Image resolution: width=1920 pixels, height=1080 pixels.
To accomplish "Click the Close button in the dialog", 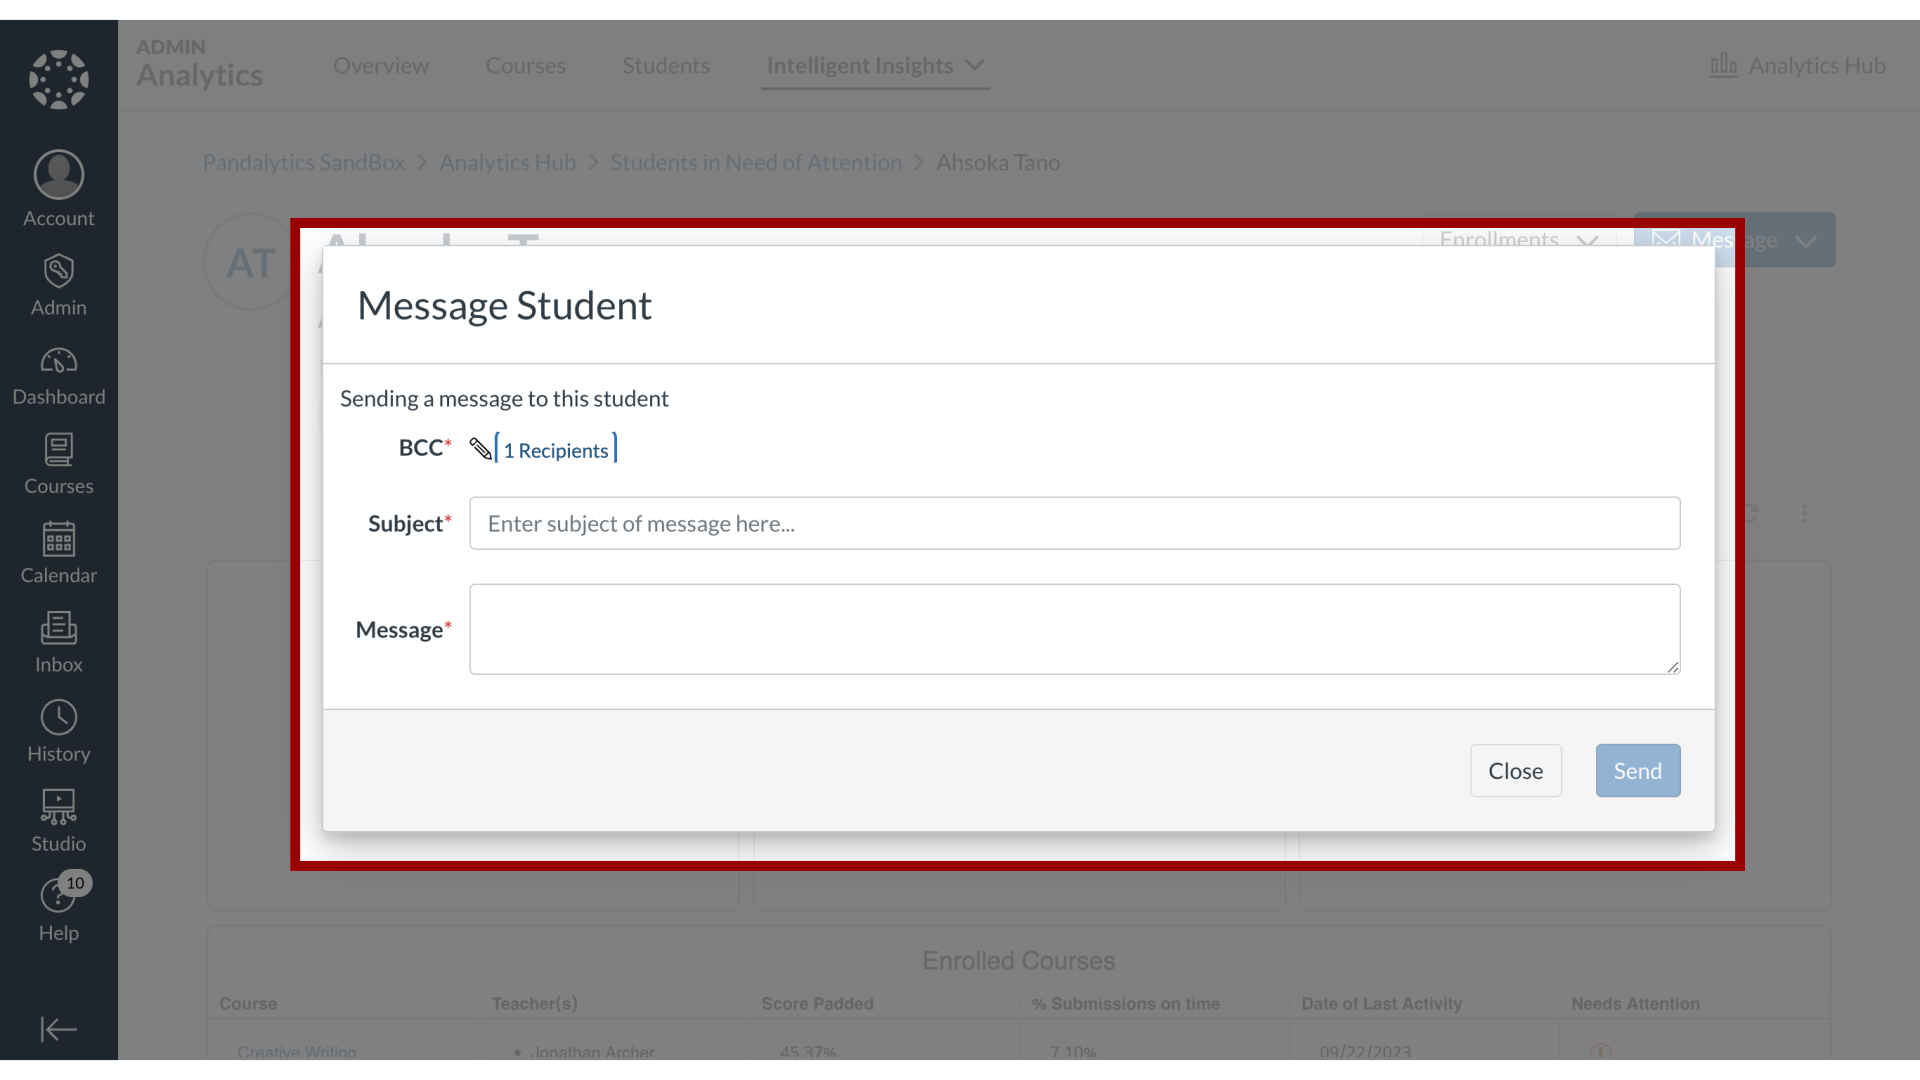I will (x=1516, y=771).
